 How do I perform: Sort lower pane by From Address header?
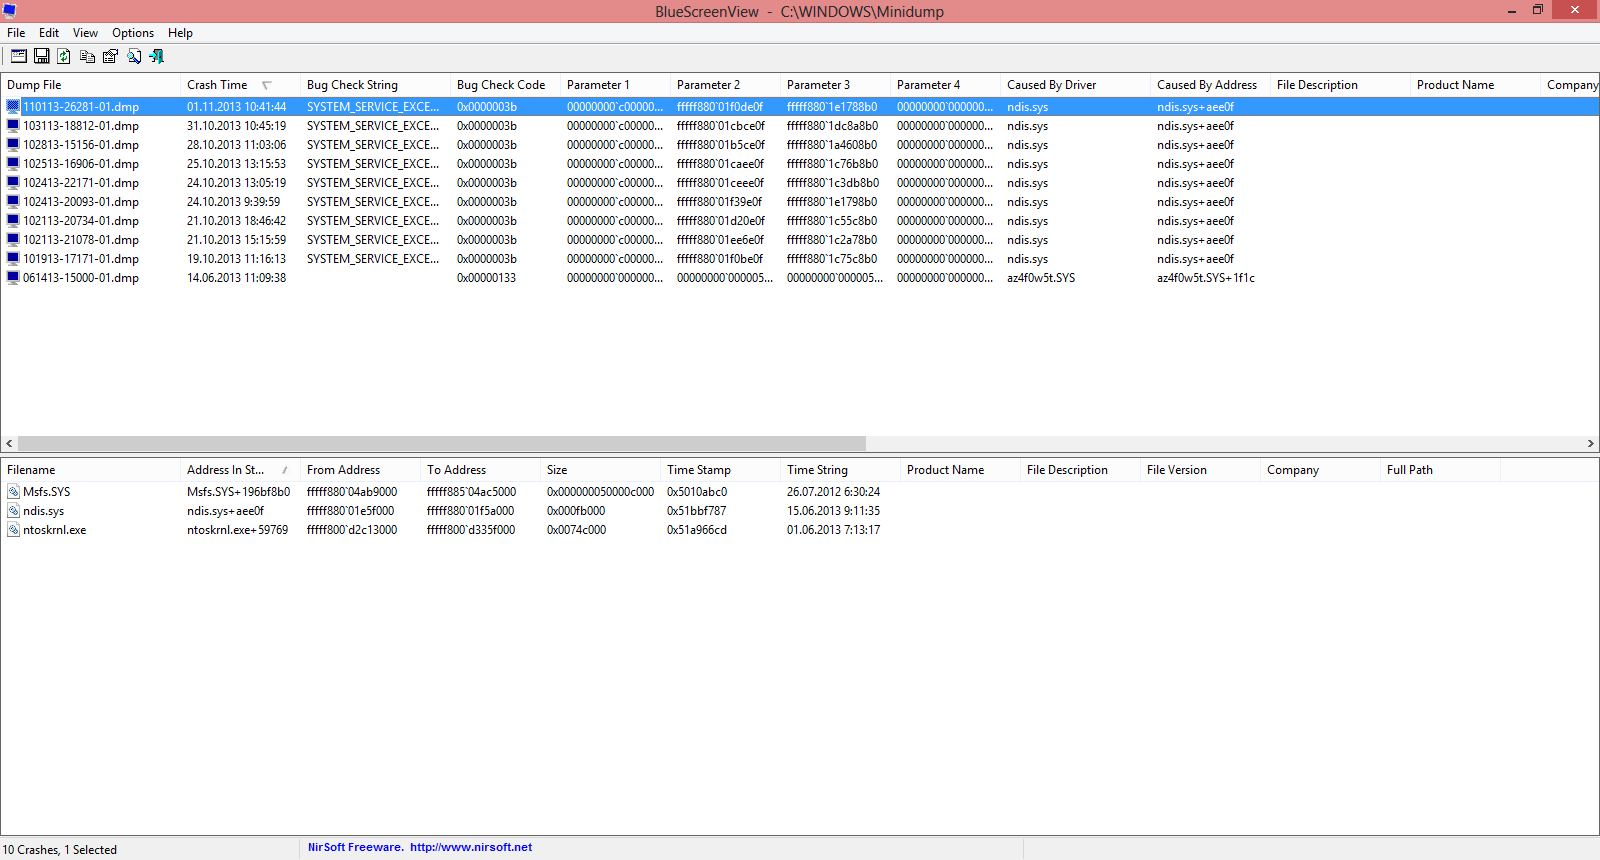(x=360, y=470)
